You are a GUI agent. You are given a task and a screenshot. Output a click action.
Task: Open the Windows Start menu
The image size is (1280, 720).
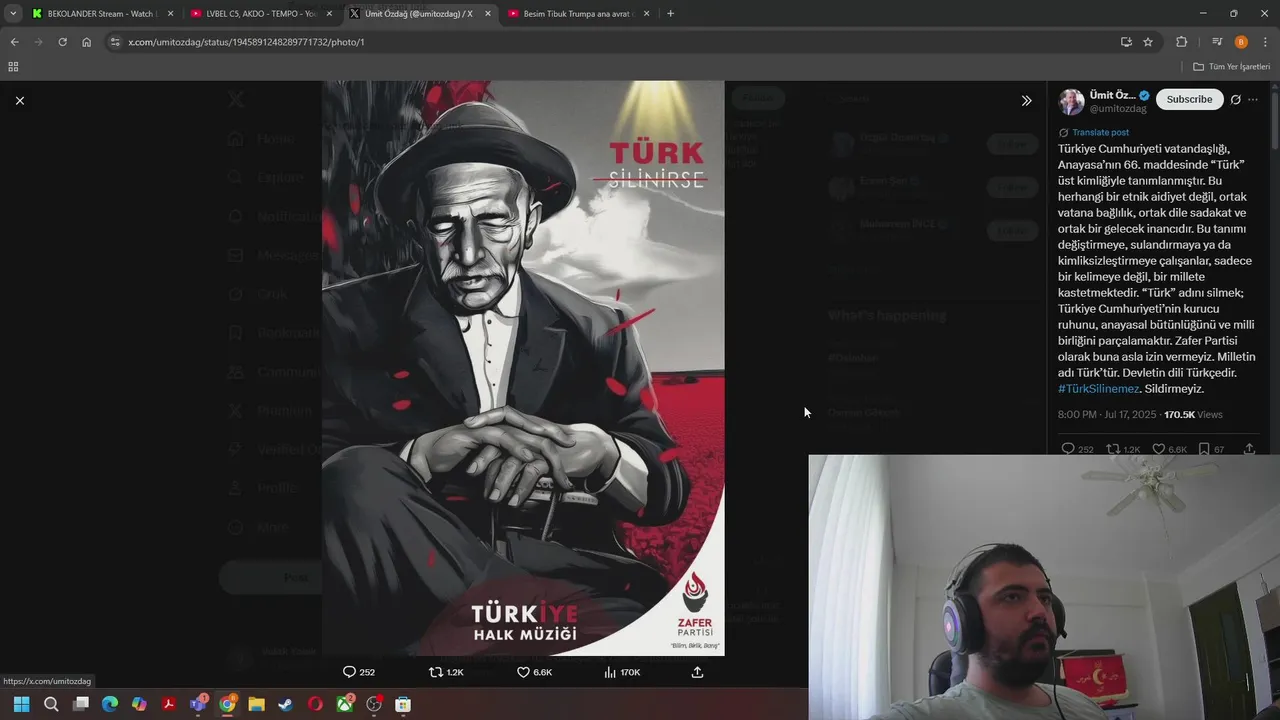coord(21,704)
